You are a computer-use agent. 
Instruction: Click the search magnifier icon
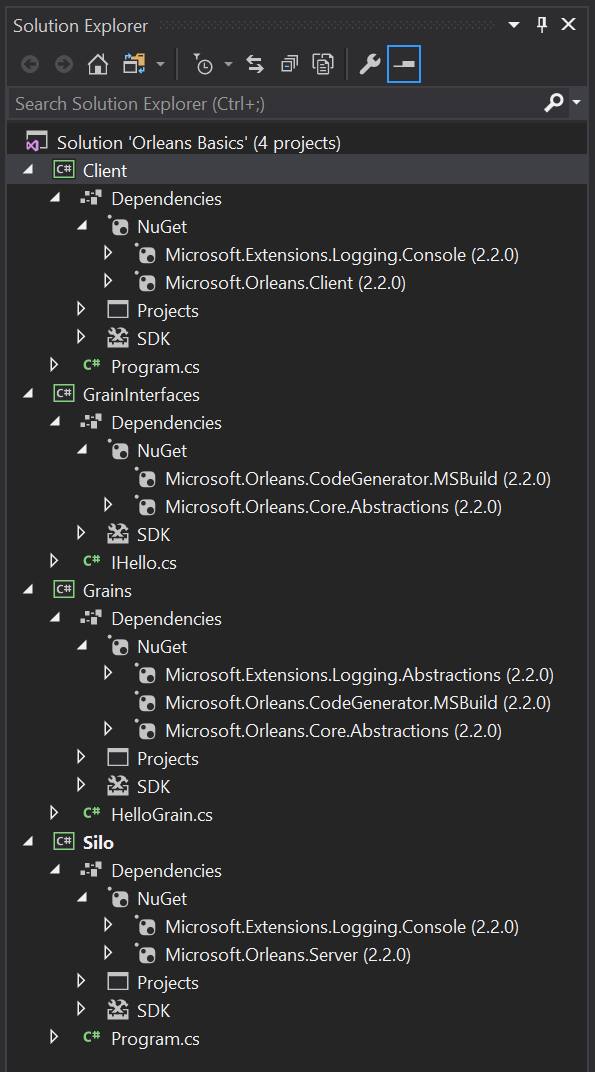[553, 103]
